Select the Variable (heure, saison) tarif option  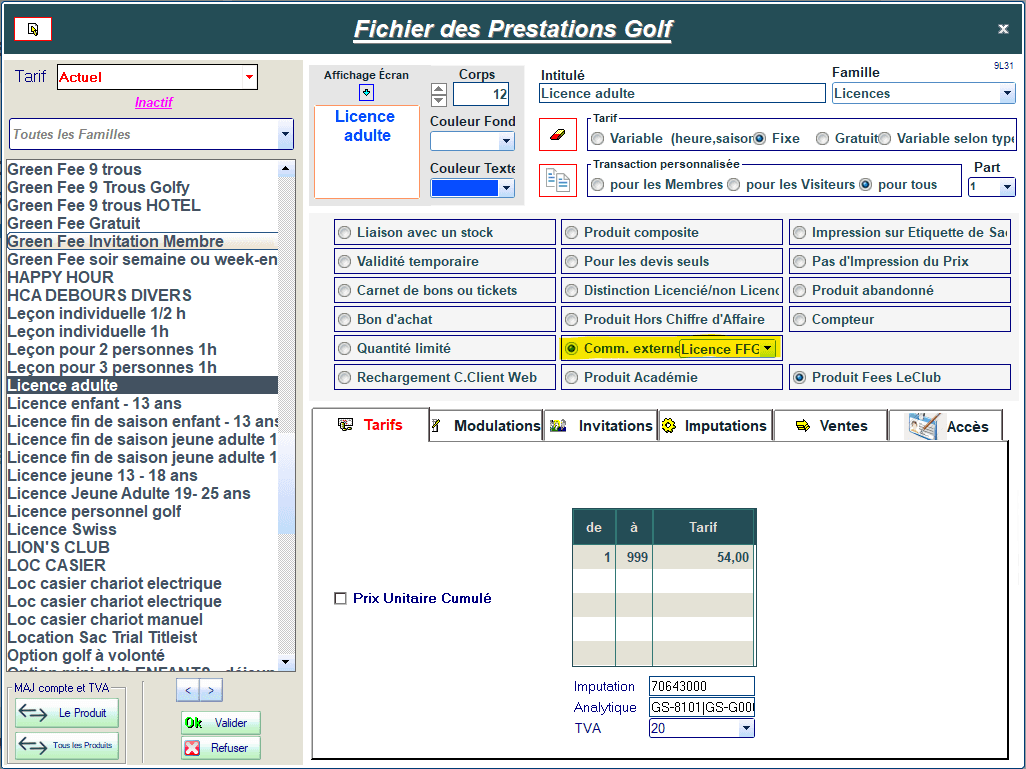(597, 139)
